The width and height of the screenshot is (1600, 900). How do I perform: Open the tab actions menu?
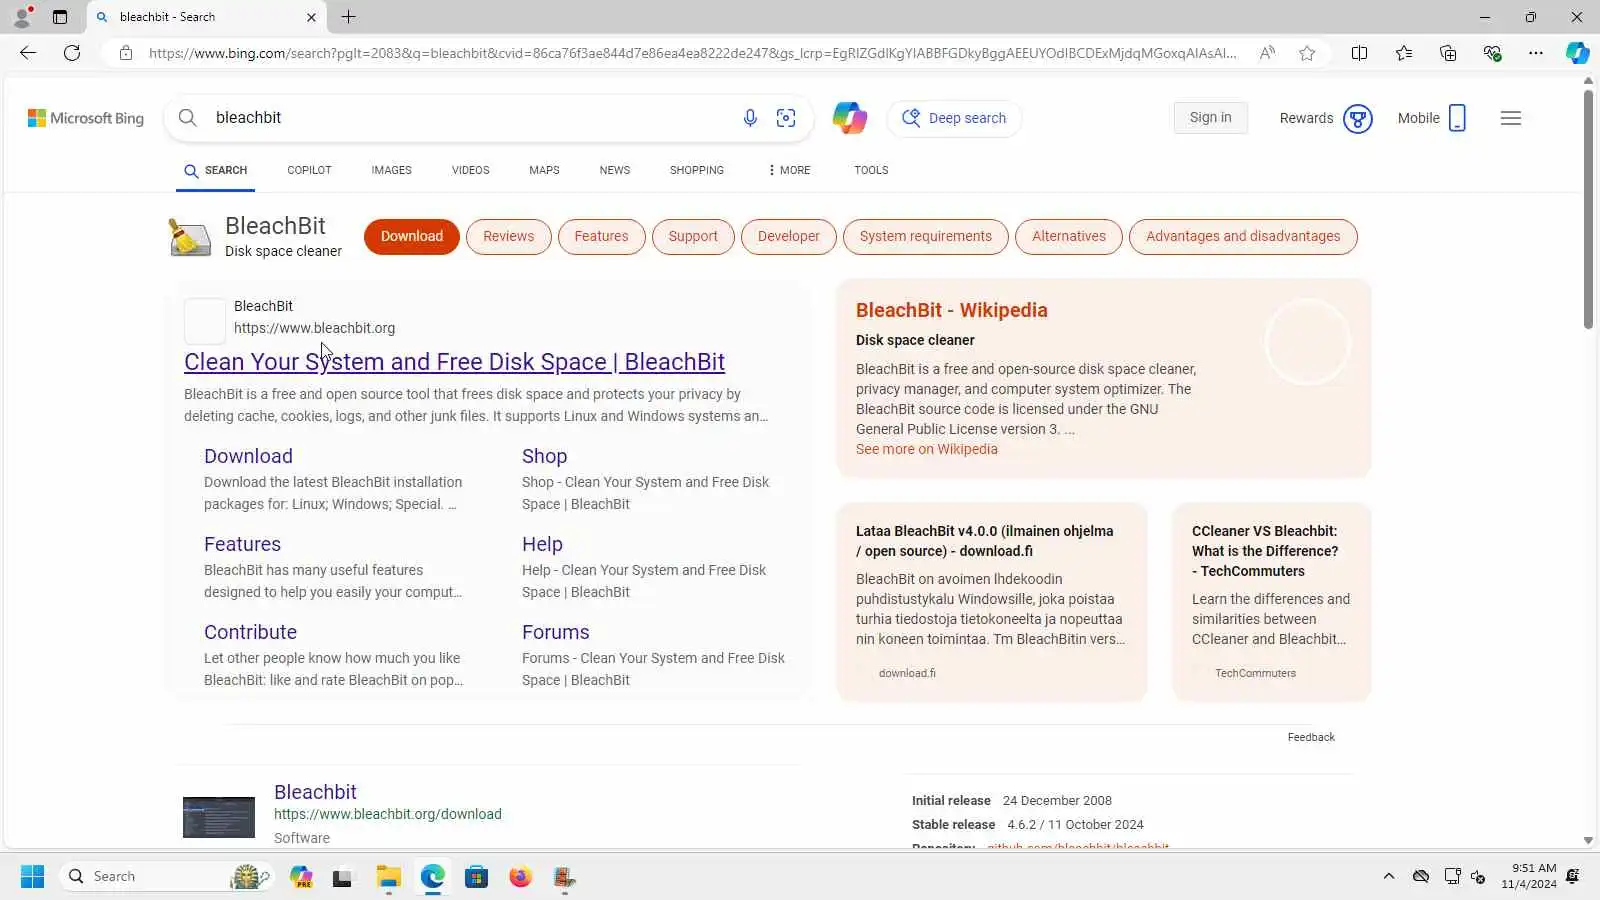[60, 17]
